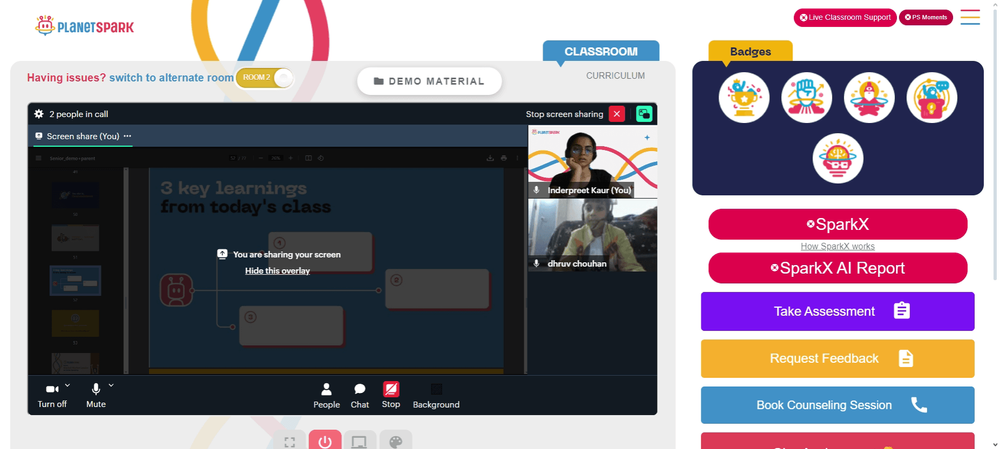Image resolution: width=1000 pixels, height=449 pixels.
Task: Select the brain lightbulb badge
Action: [837, 158]
